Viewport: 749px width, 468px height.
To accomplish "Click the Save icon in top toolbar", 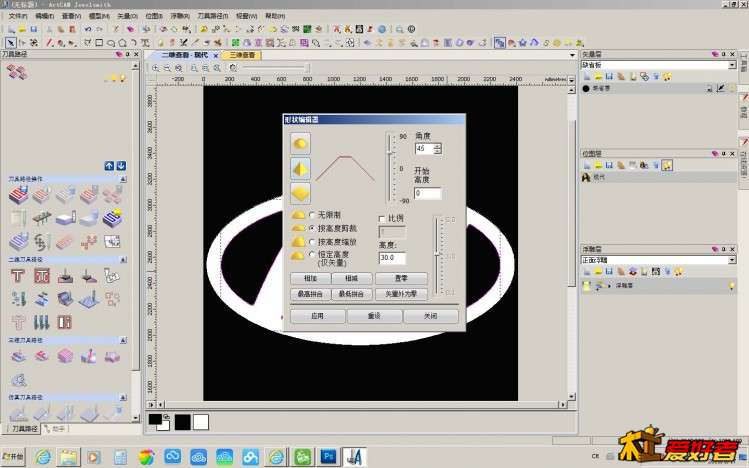I will tap(34, 29).
